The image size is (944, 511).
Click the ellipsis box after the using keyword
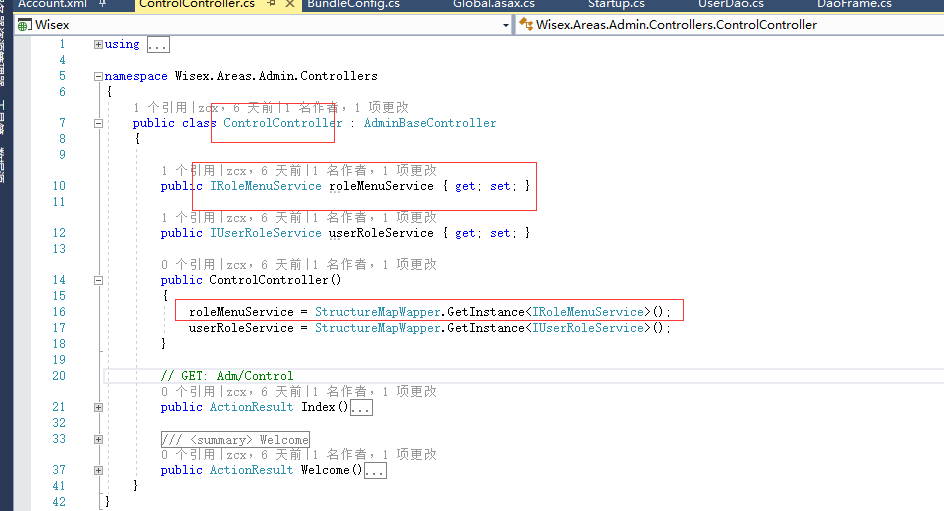158,45
